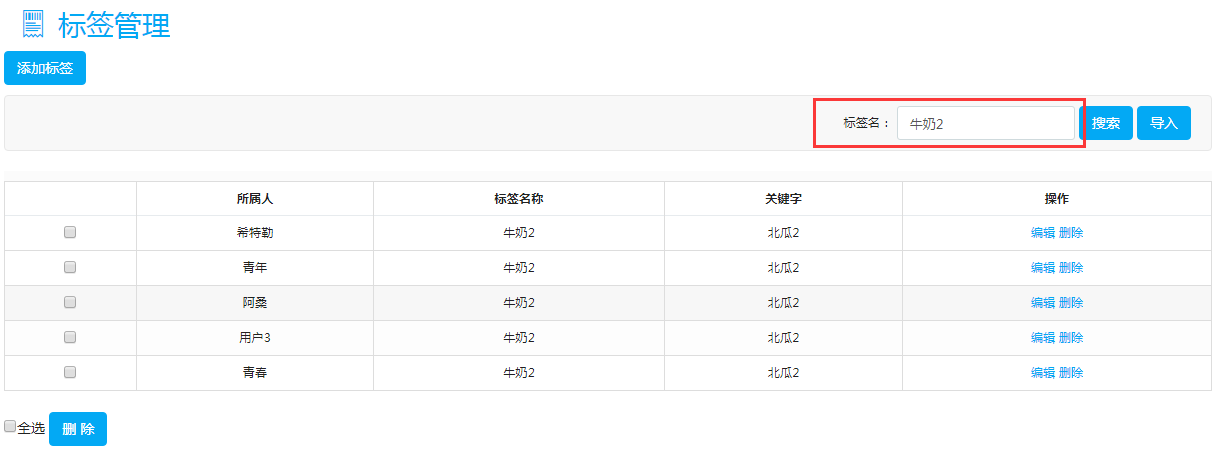Click the tag management page icon
Screen dimensions: 1224x452
click(x=33, y=25)
